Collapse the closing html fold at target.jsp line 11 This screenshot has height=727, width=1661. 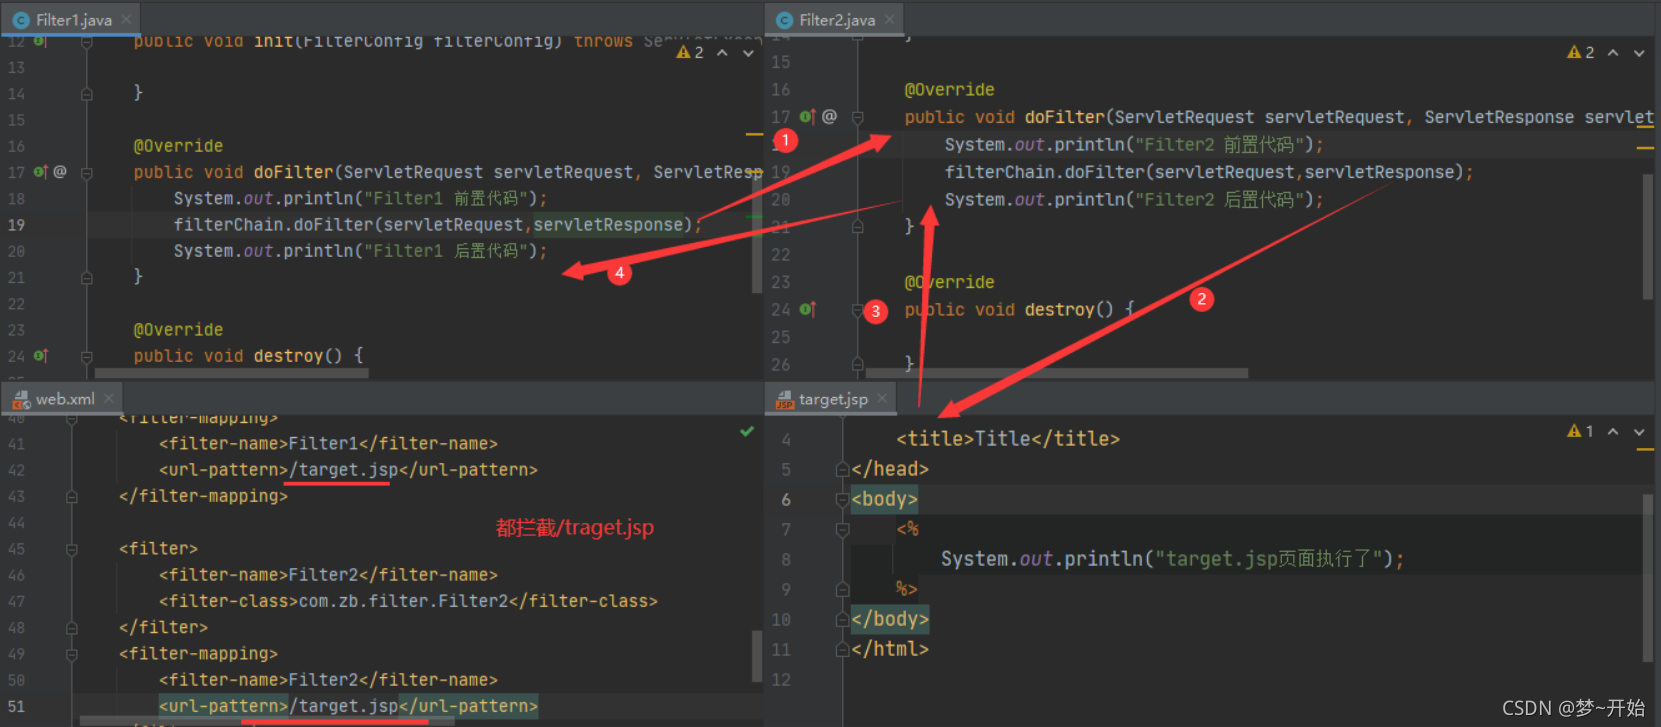[842, 649]
